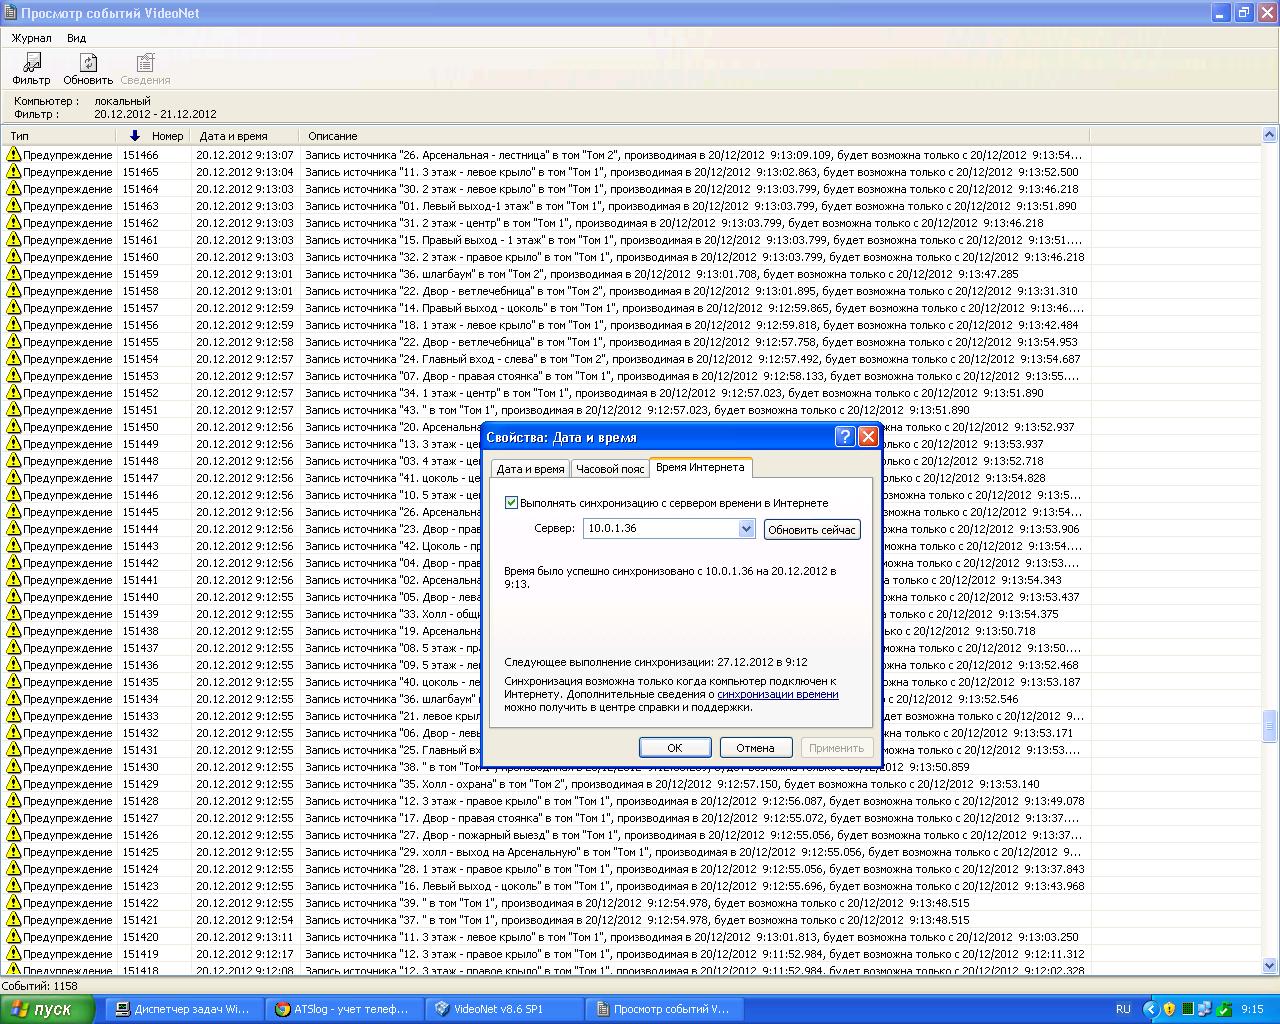
Task: Uncheck the Internet time synchronization checkbox
Action: pos(511,503)
